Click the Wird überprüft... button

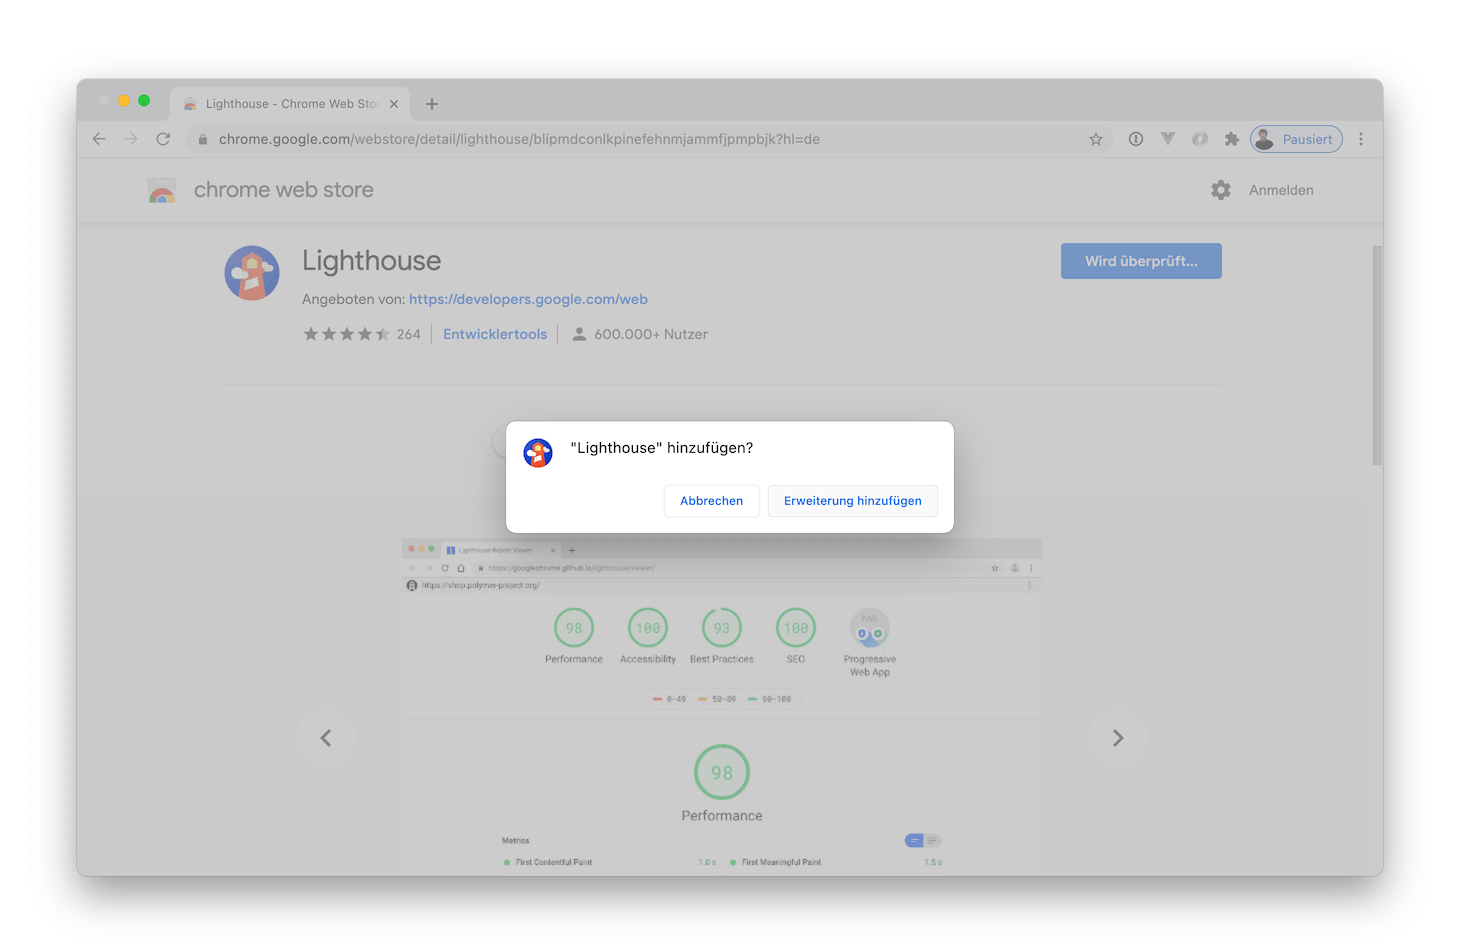pyautogui.click(x=1141, y=261)
